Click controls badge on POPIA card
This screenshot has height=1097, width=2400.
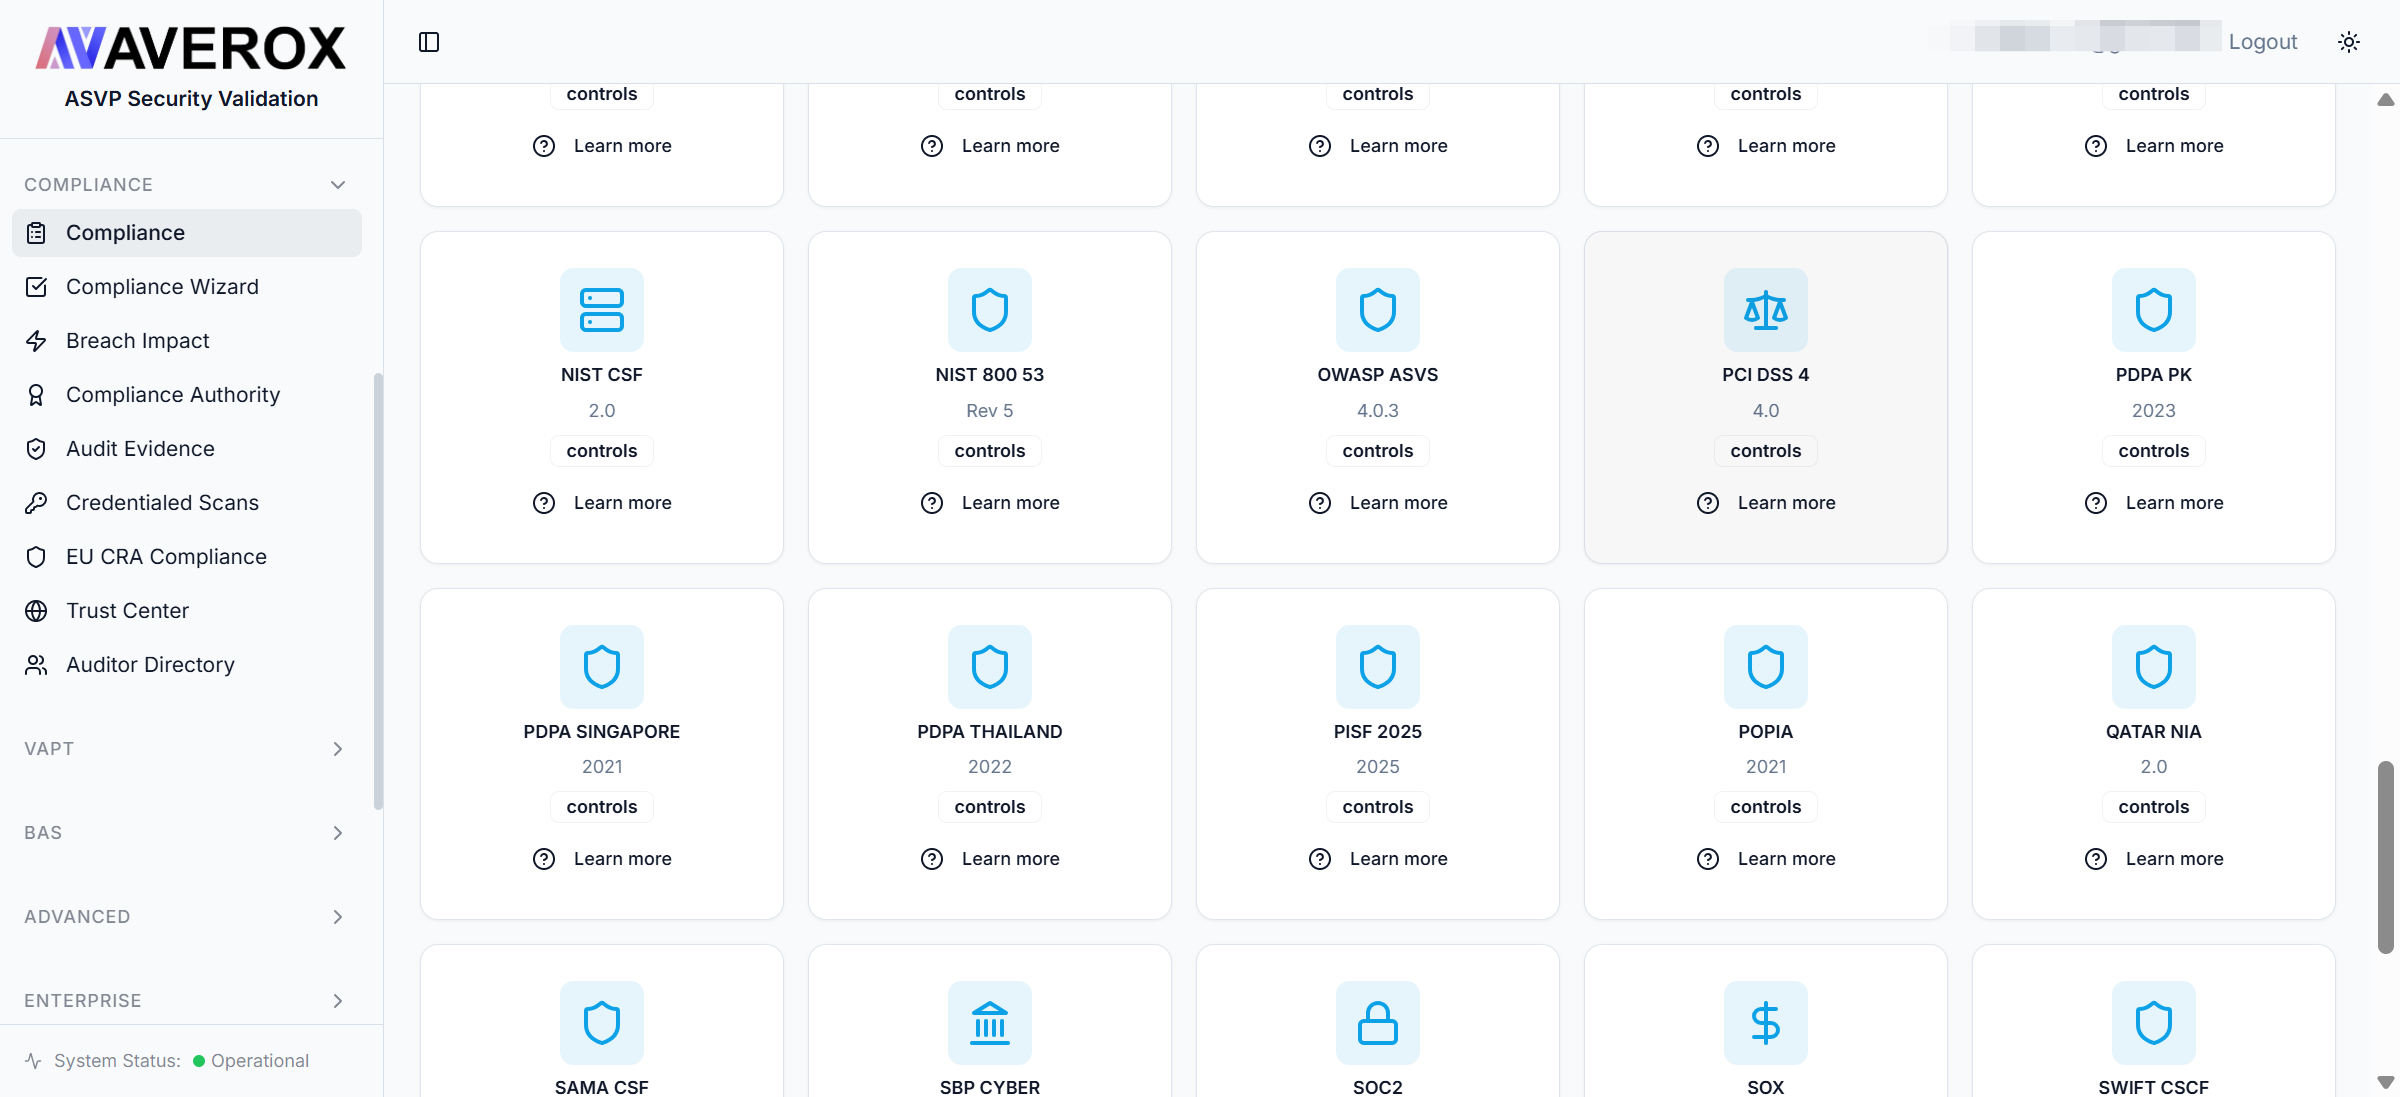tap(1766, 807)
